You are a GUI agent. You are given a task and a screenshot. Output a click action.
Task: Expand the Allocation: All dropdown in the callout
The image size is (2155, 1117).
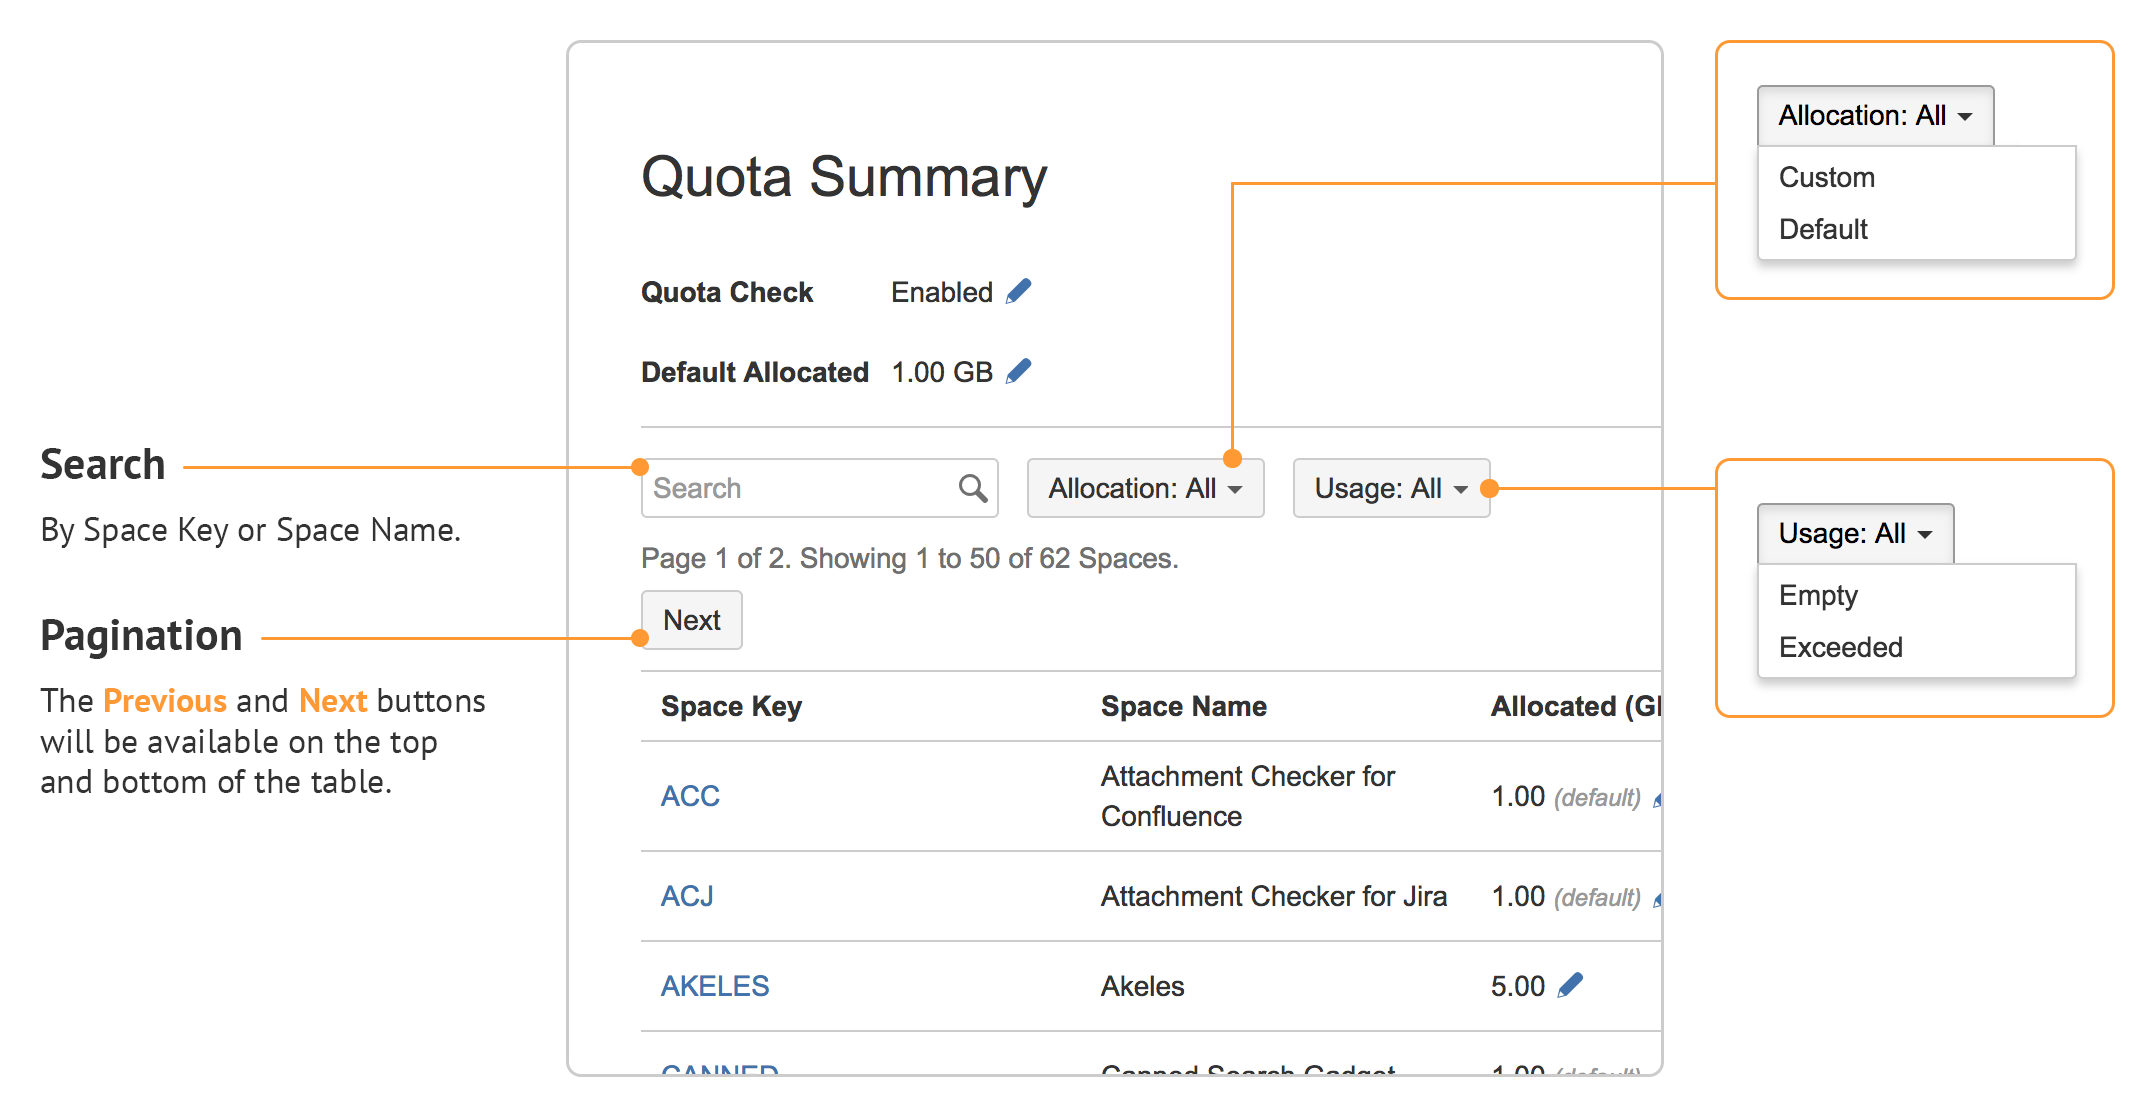[x=1875, y=114]
